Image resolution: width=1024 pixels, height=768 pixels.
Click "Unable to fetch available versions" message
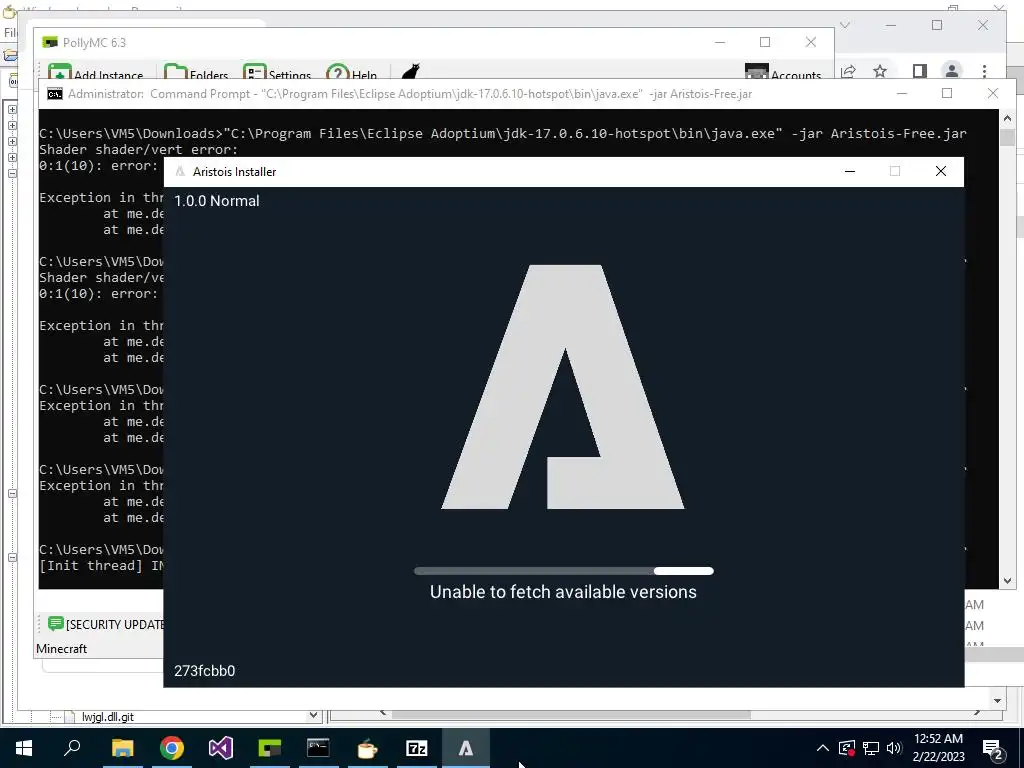(563, 592)
